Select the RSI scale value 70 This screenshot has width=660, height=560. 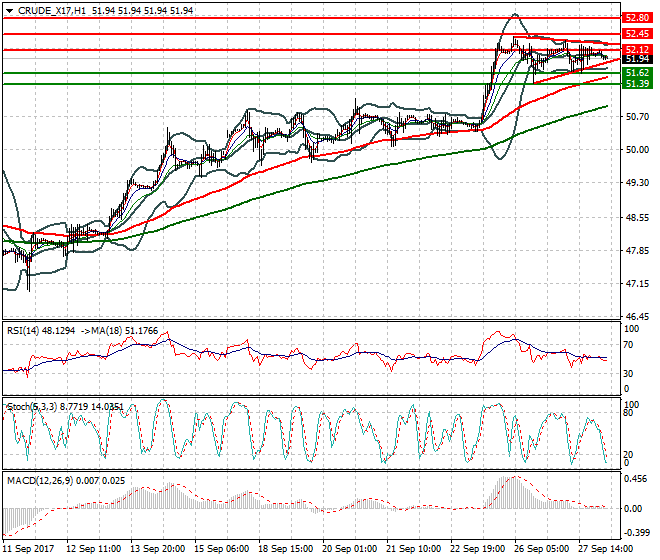[628, 345]
